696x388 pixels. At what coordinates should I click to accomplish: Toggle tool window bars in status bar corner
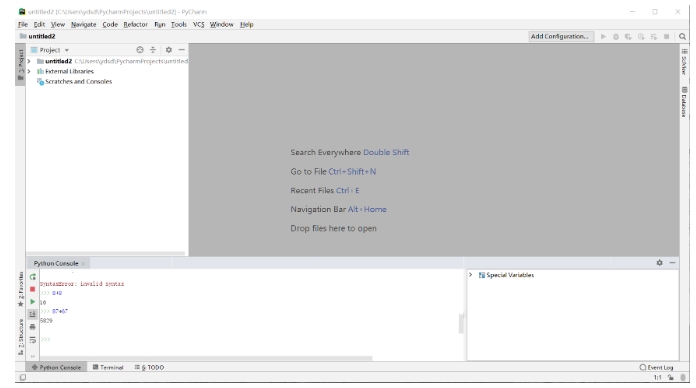point(23,377)
